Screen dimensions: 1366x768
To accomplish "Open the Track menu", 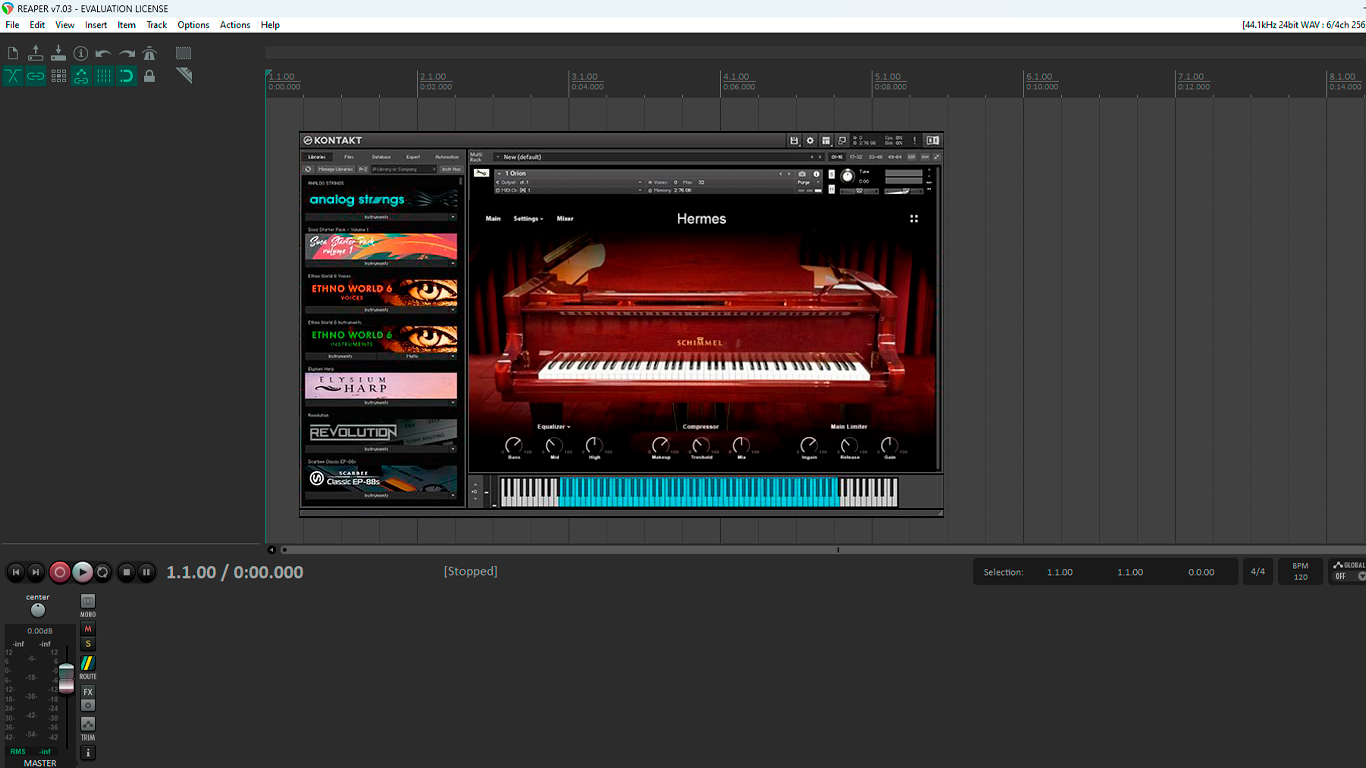I will click(x=157, y=25).
